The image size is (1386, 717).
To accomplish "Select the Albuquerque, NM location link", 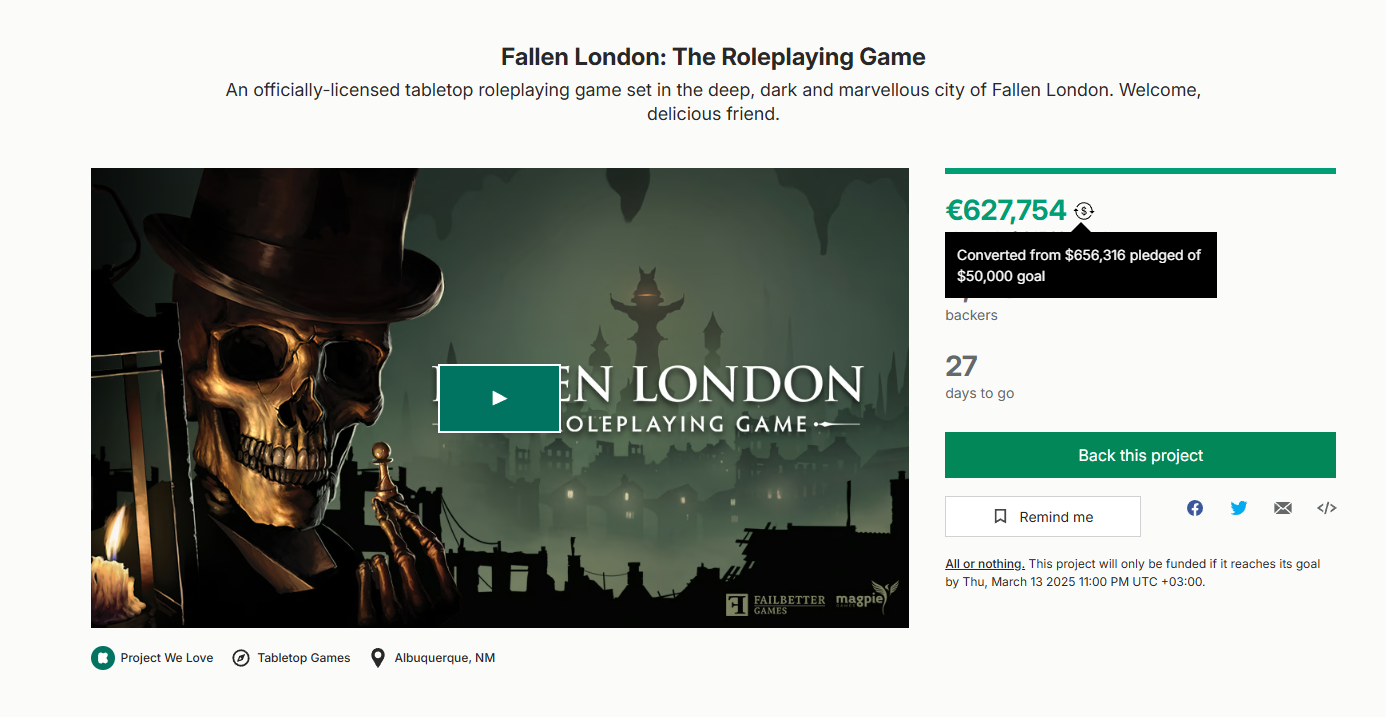I will coord(443,658).
